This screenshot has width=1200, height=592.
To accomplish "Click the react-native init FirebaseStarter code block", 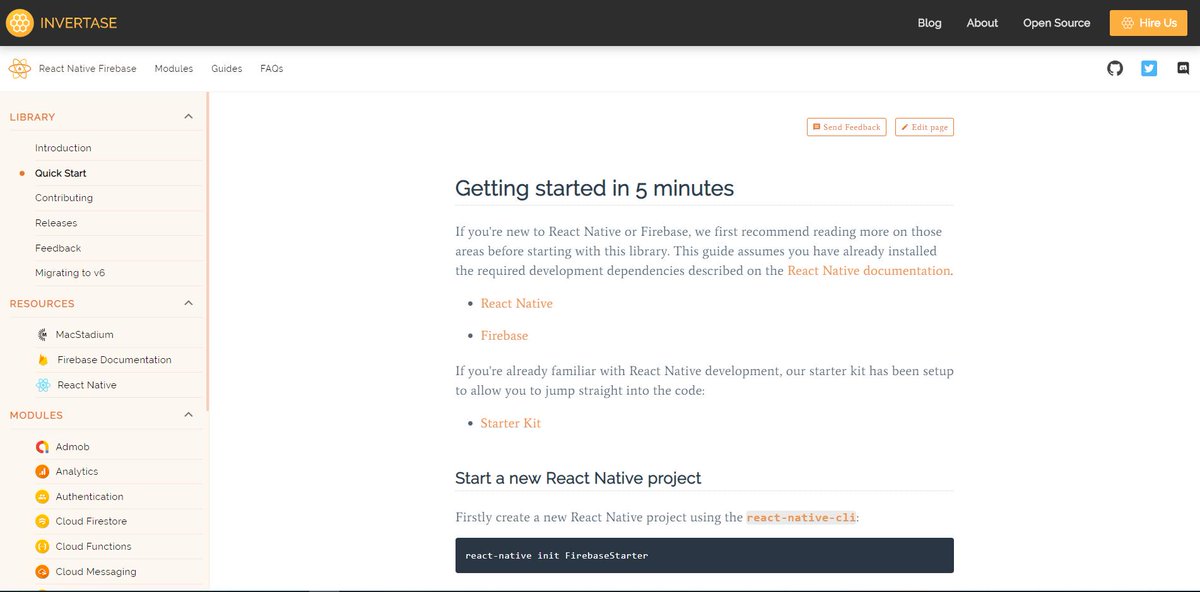I will point(704,555).
